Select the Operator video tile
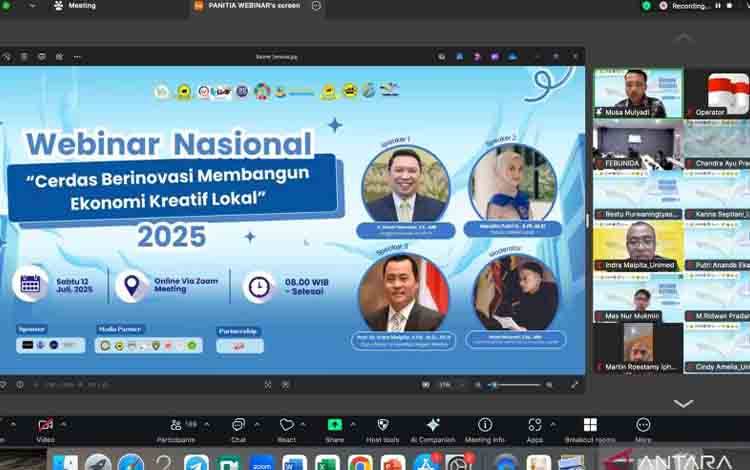 coord(717,93)
